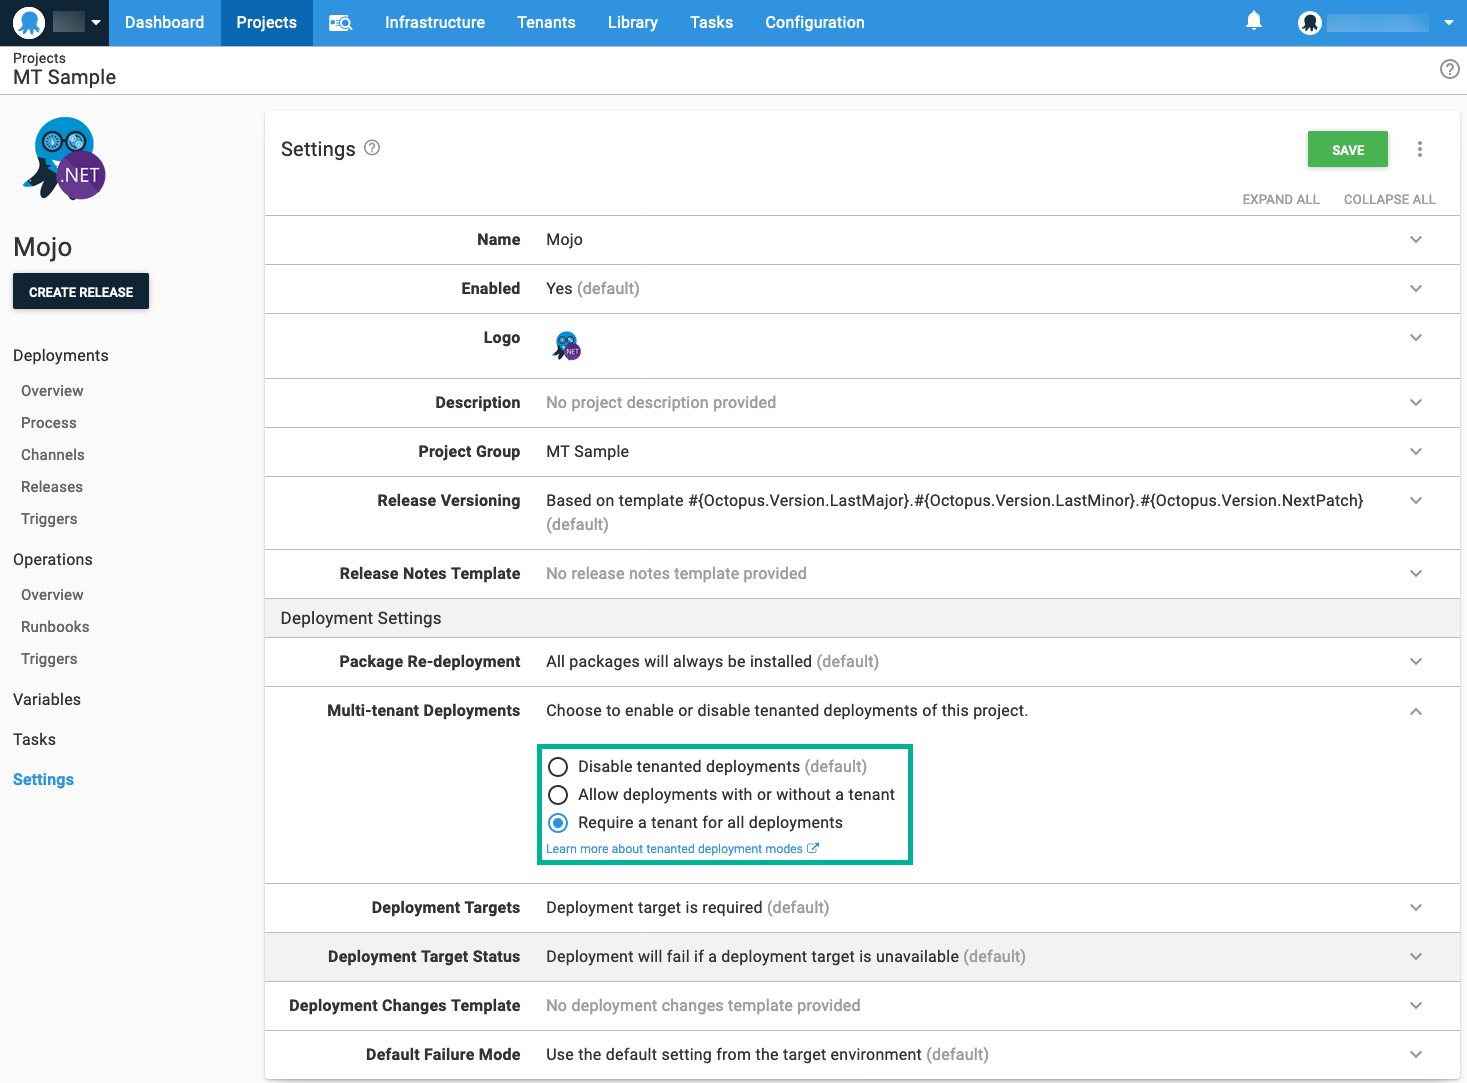
Task: Select Require a tenant for all deployments
Action: pos(558,823)
